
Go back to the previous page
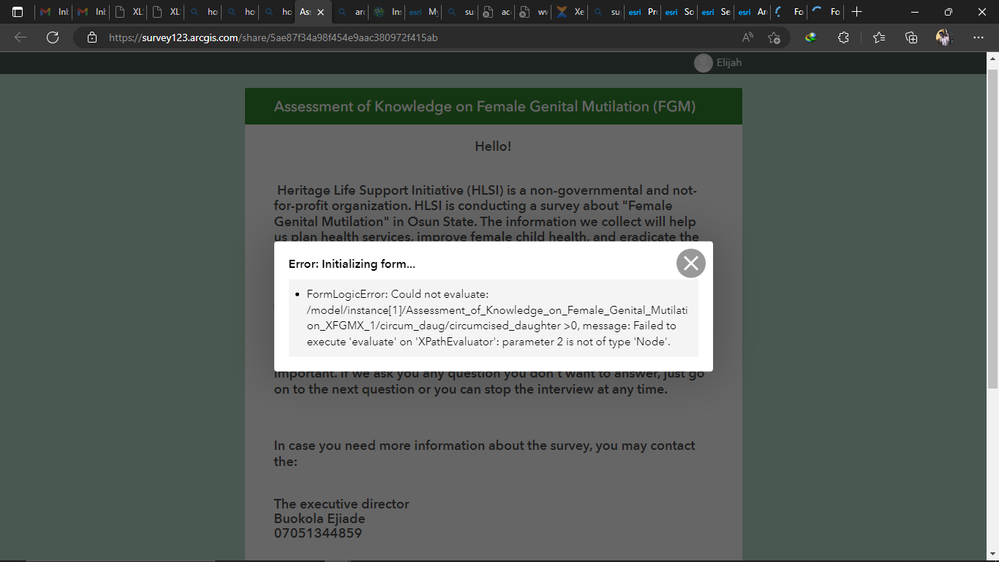pyautogui.click(x=20, y=38)
